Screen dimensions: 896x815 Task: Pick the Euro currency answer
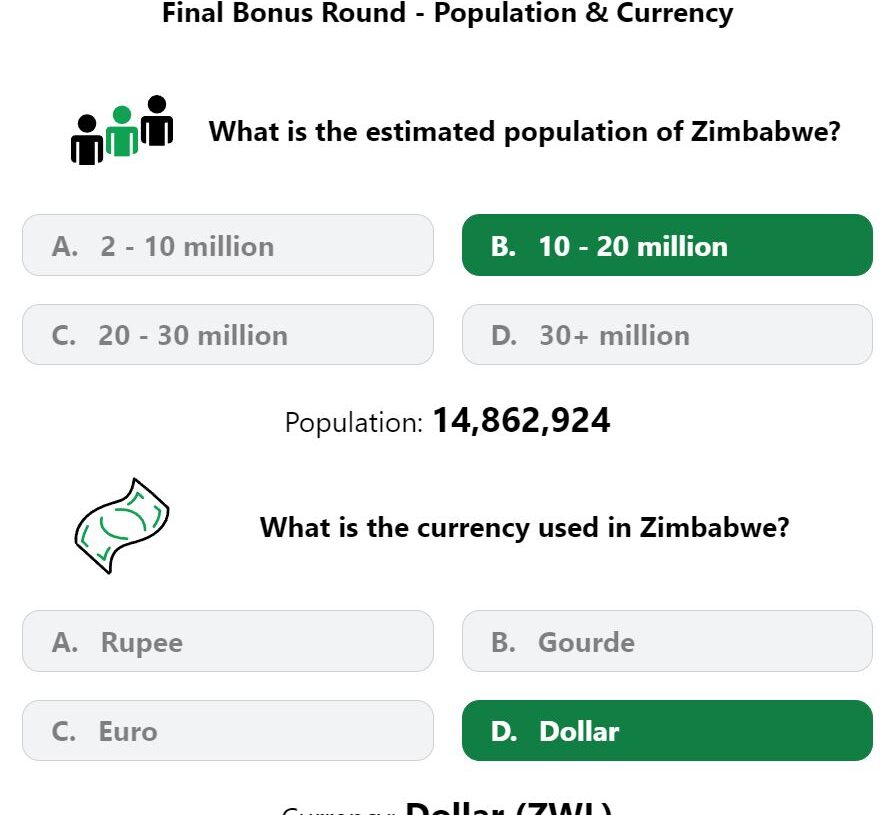click(x=228, y=730)
